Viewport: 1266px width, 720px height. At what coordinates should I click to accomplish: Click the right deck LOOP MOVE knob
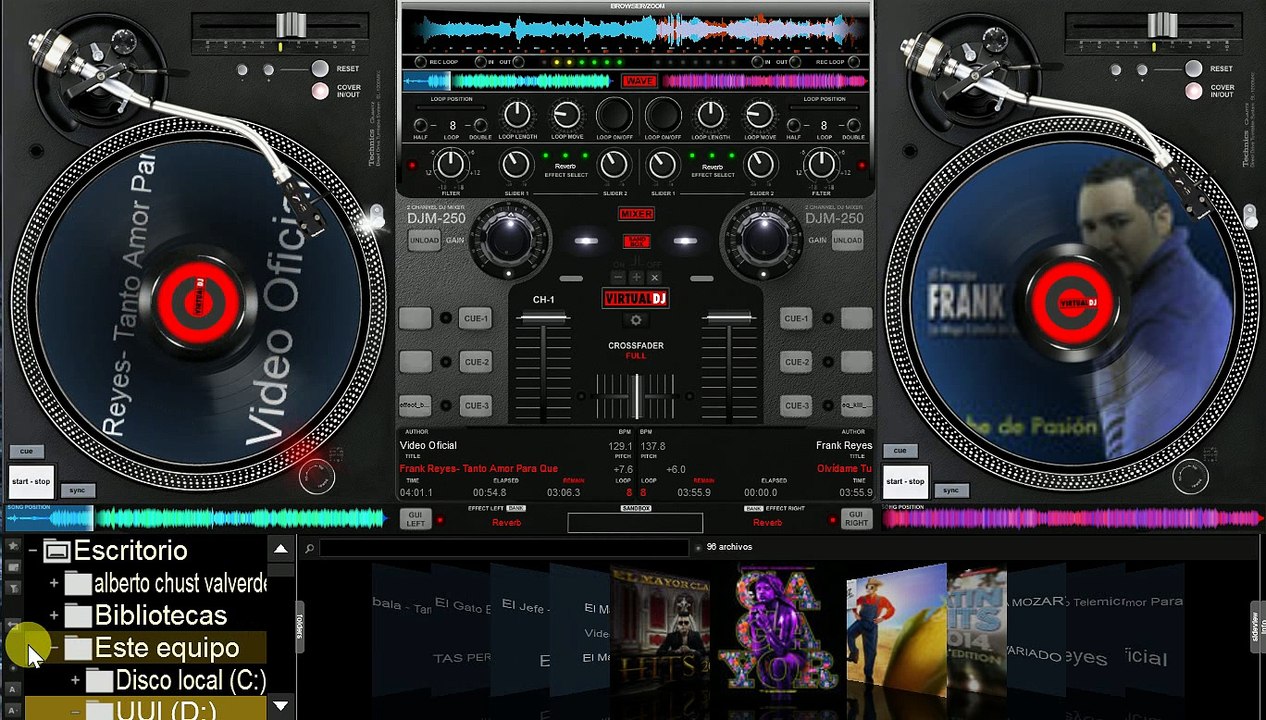point(759,115)
